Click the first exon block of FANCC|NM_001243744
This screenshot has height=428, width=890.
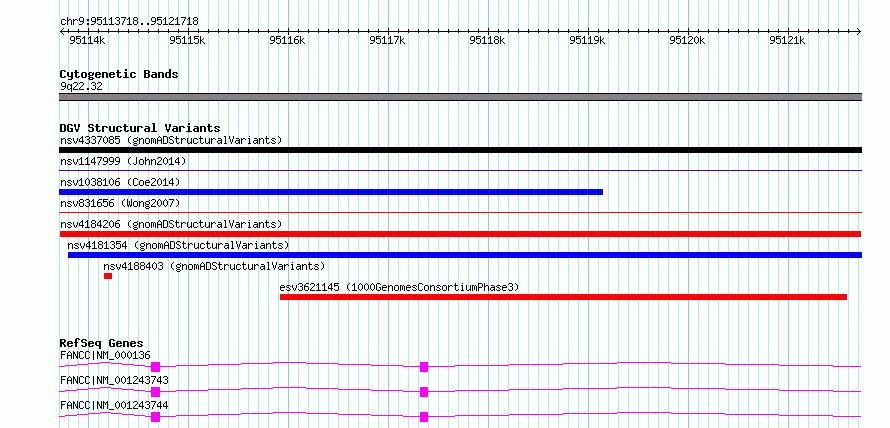click(x=156, y=417)
